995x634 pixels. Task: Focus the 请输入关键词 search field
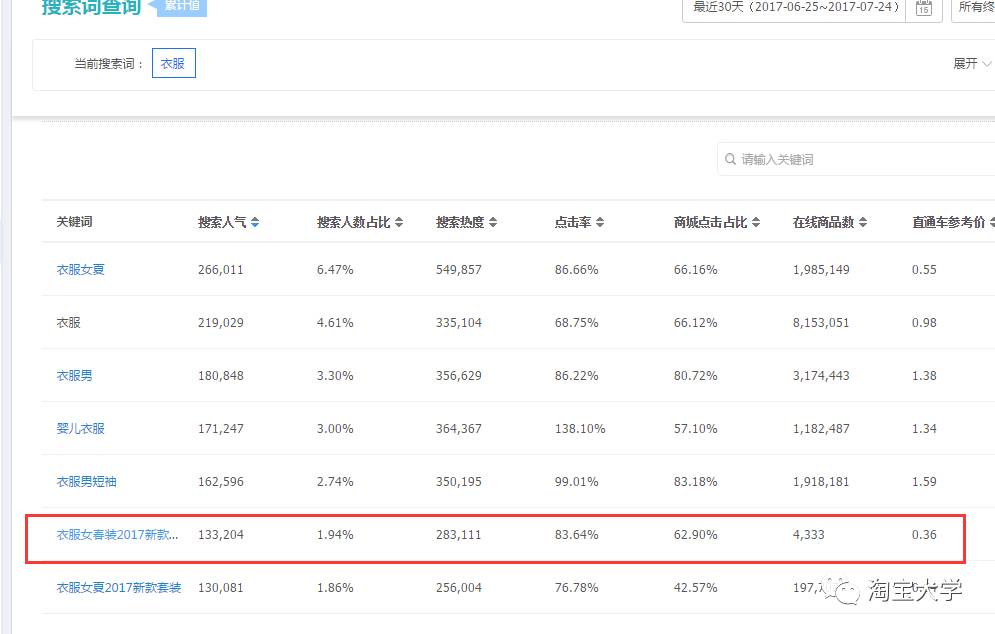click(x=860, y=160)
